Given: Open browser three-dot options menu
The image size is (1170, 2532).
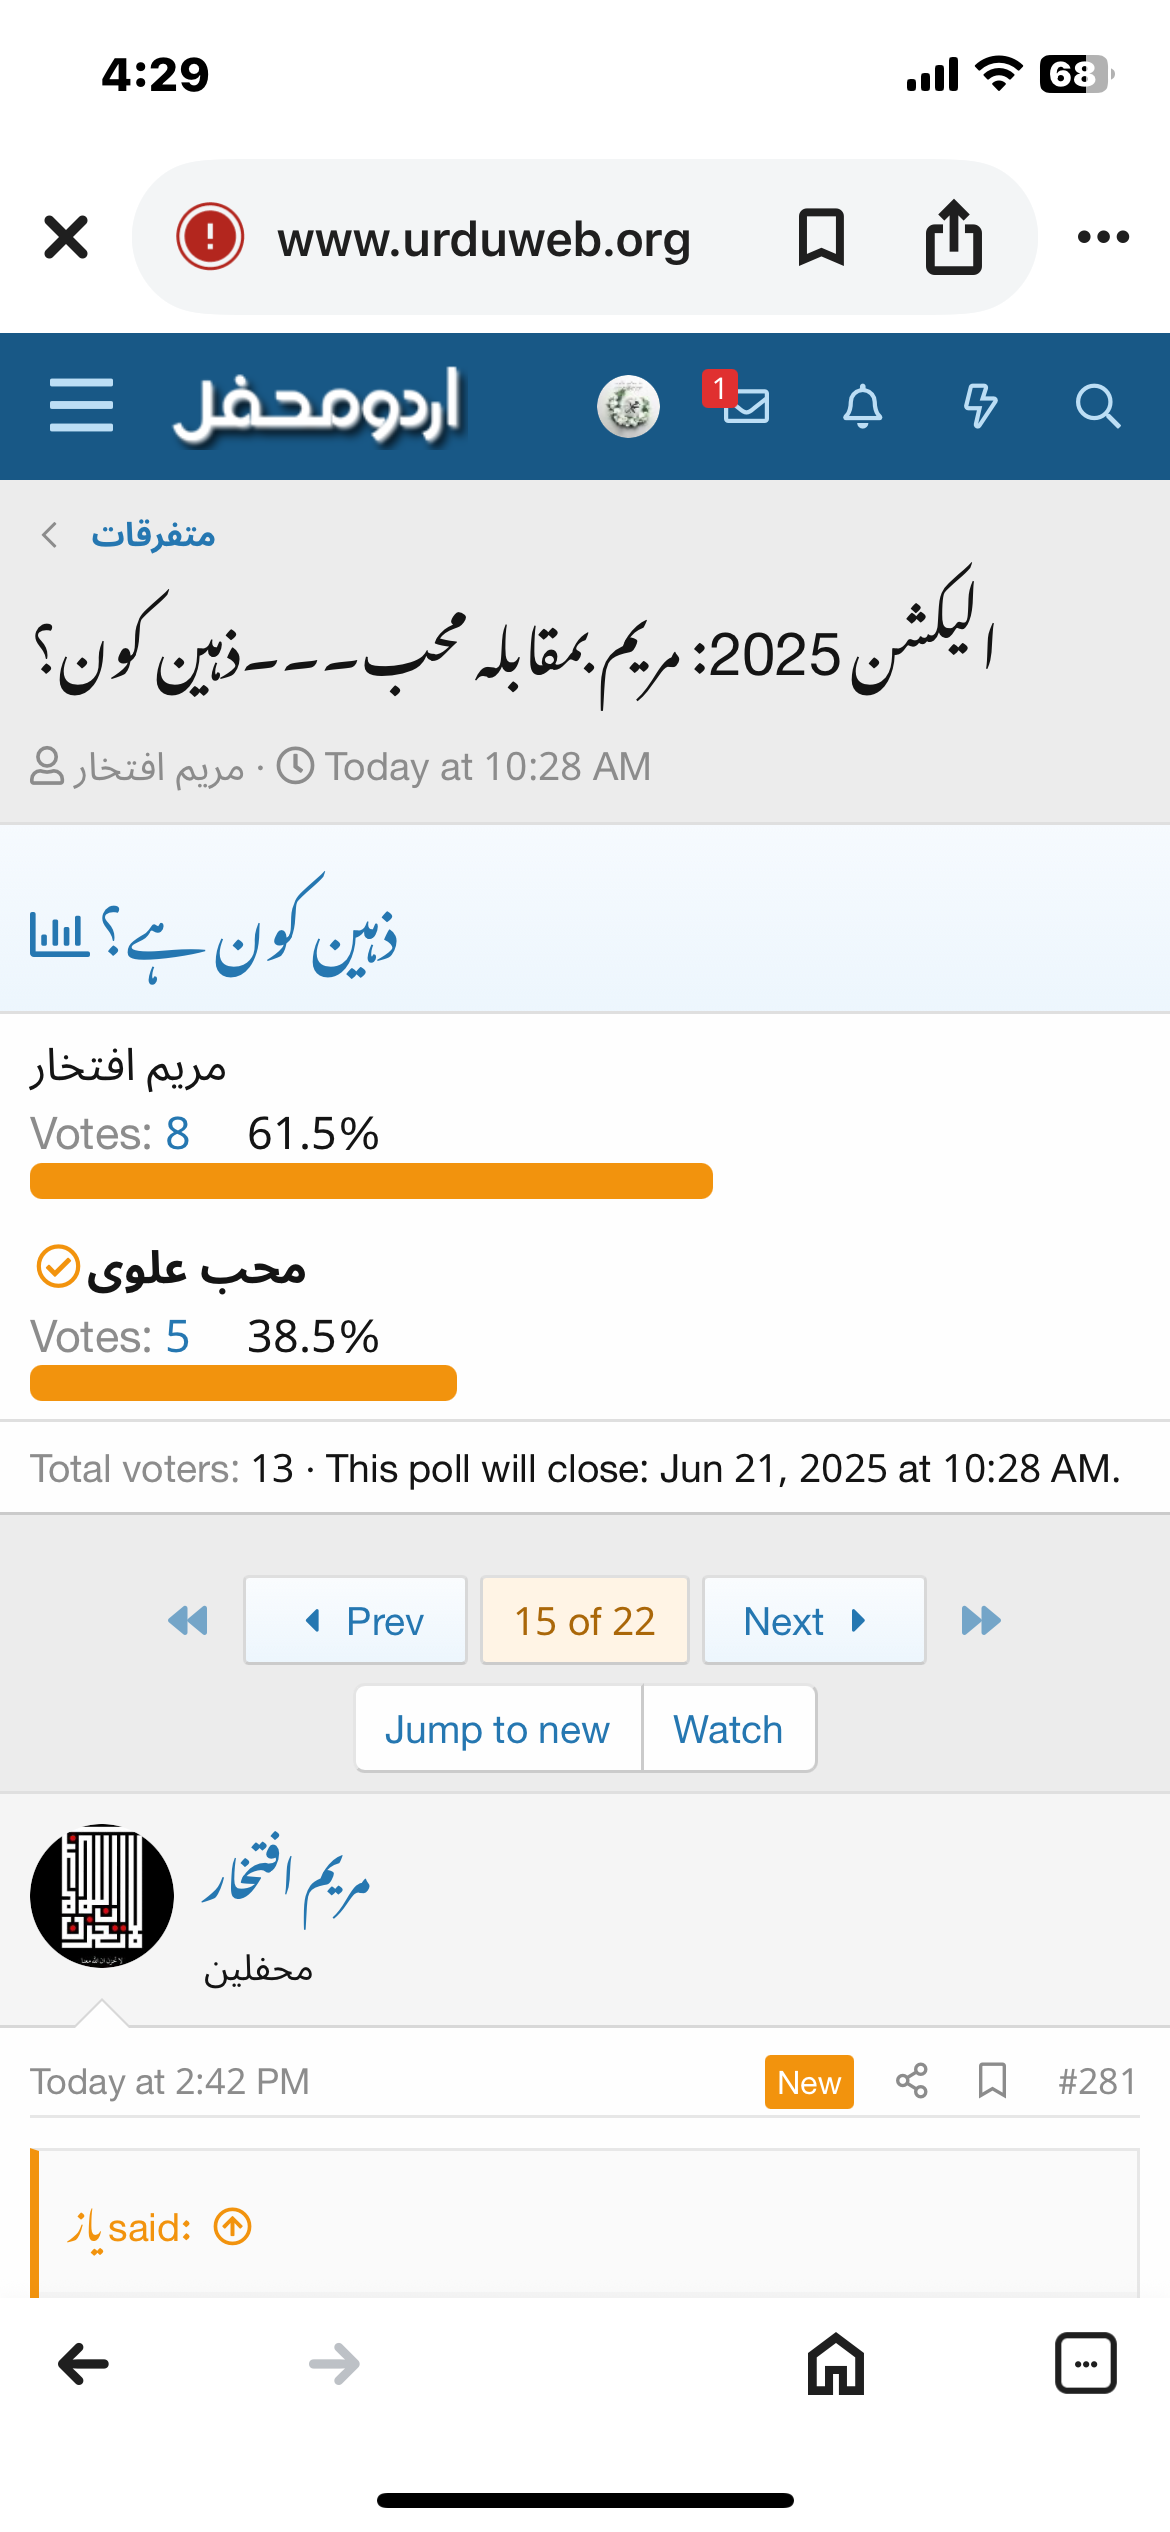Looking at the screenshot, I should (x=1103, y=237).
